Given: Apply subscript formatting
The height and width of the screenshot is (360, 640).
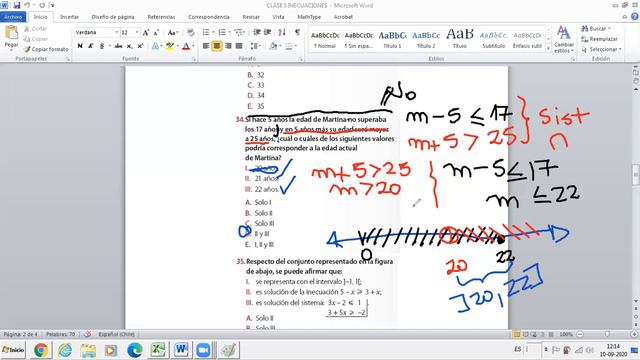Looking at the screenshot, I should pos(129,46).
